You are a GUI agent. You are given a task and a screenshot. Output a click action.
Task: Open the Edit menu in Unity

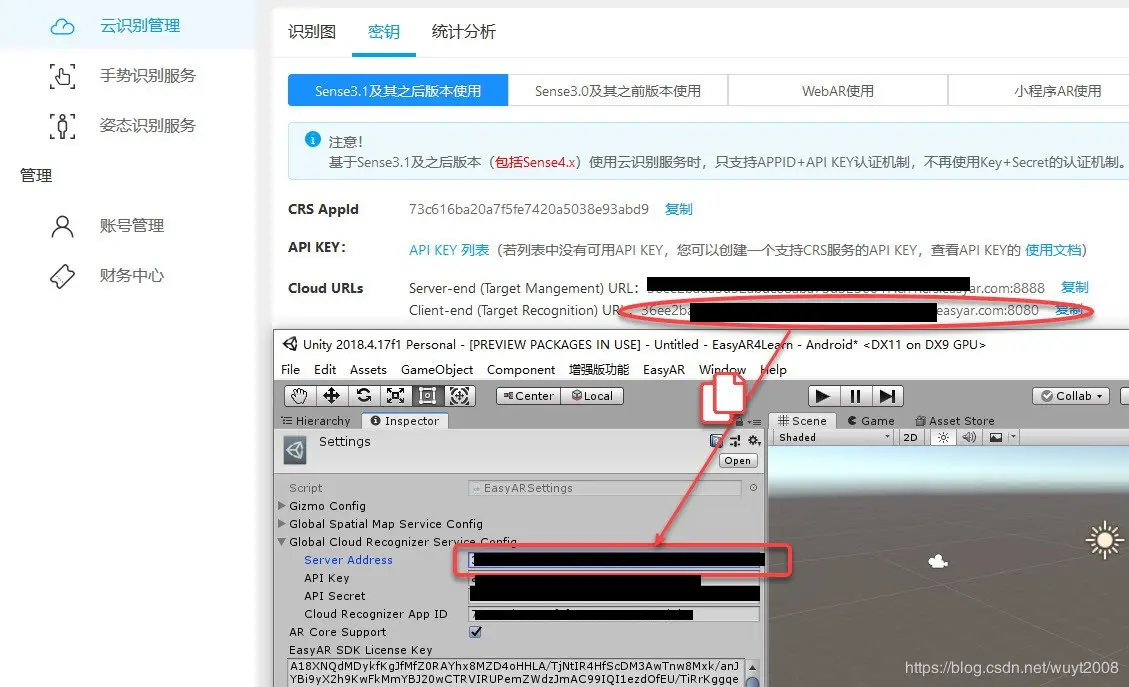(325, 369)
